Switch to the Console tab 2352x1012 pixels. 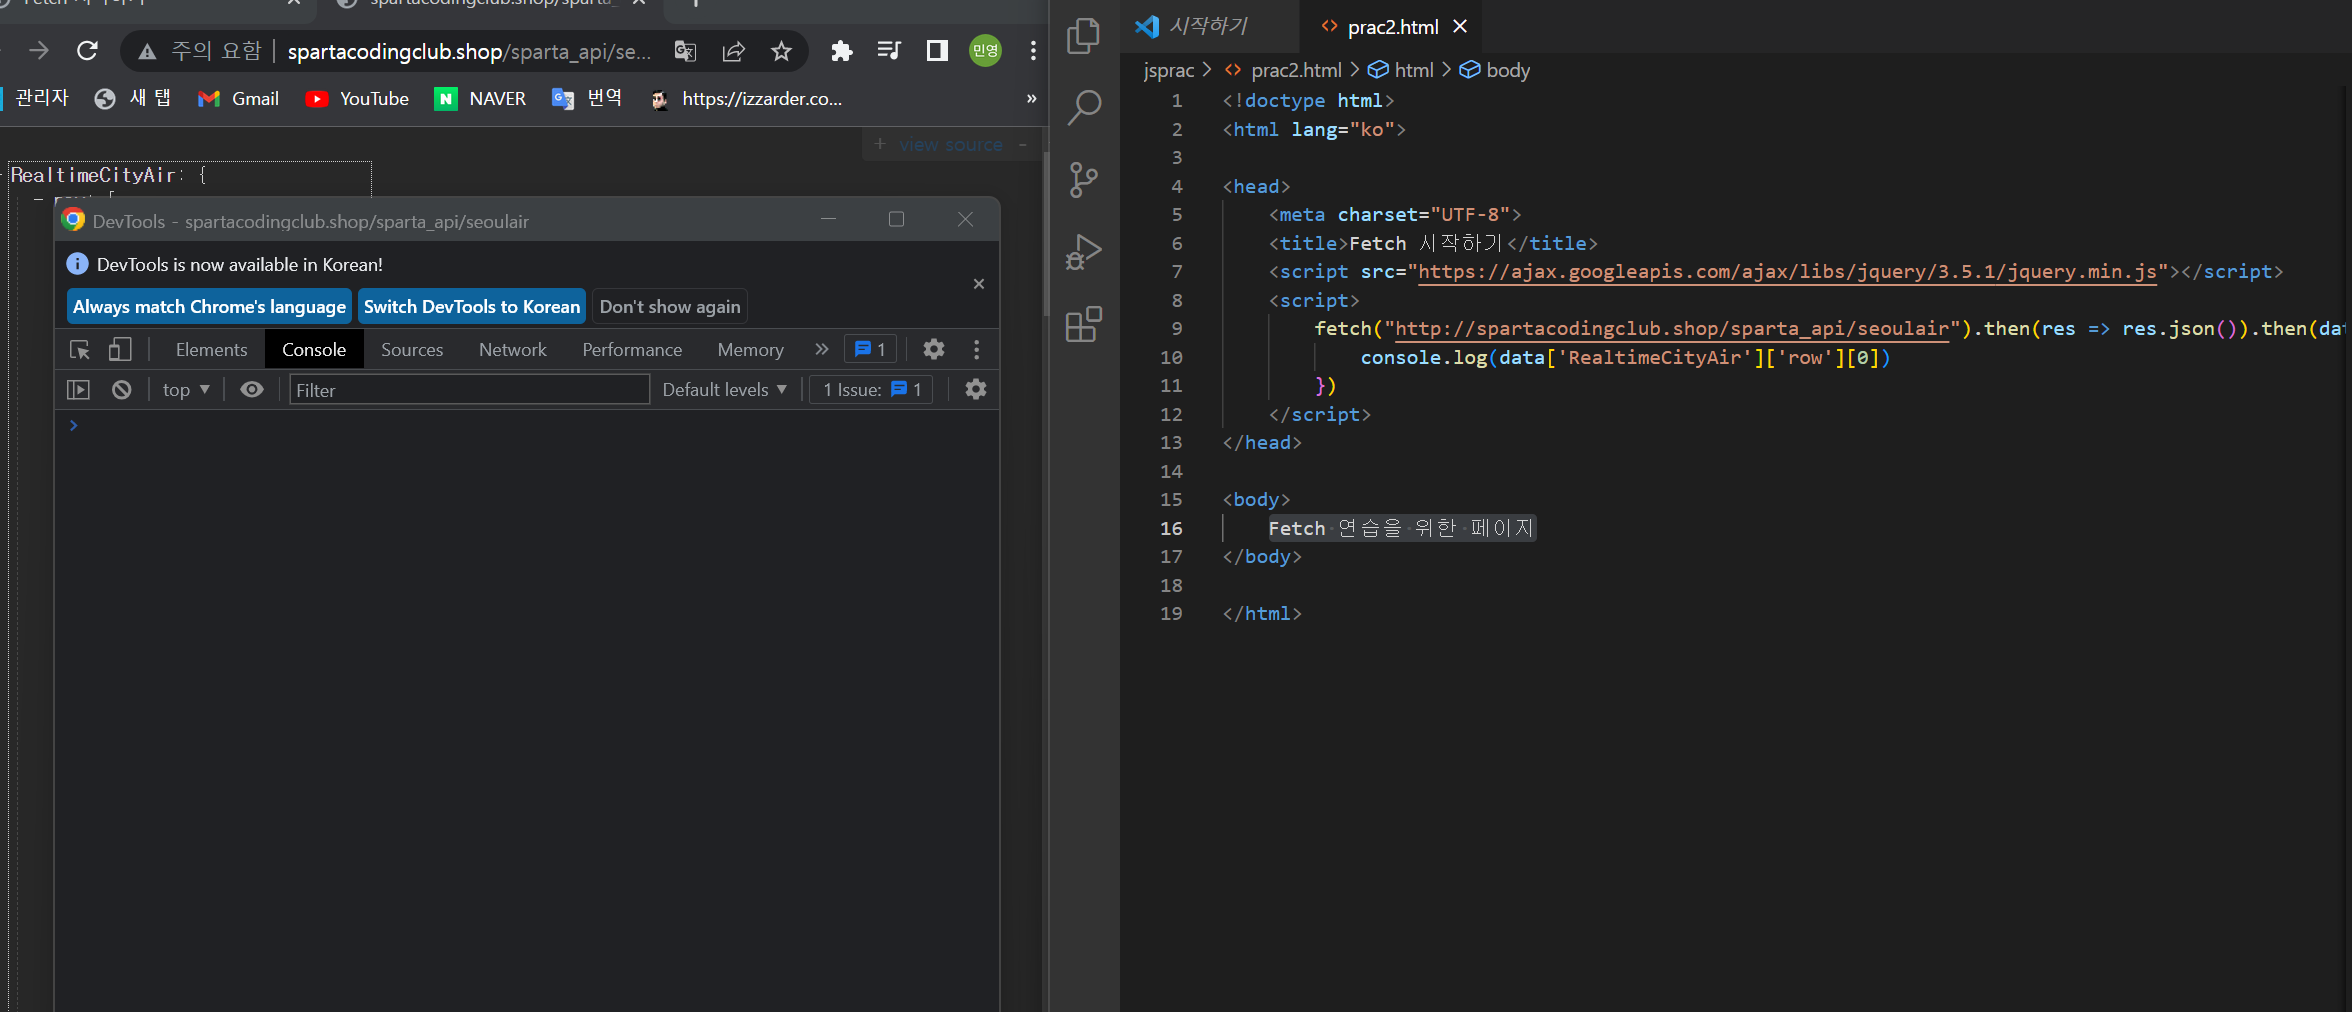pos(314,350)
